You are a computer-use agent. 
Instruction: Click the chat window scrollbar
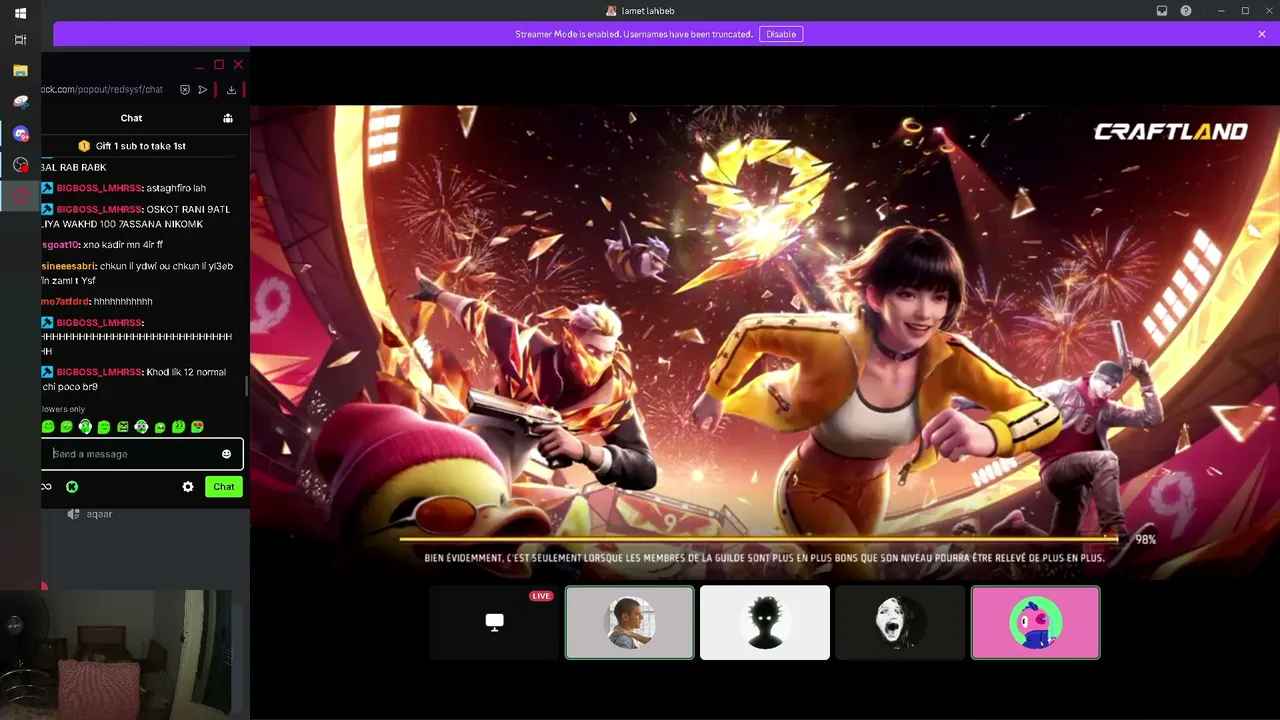pyautogui.click(x=247, y=386)
